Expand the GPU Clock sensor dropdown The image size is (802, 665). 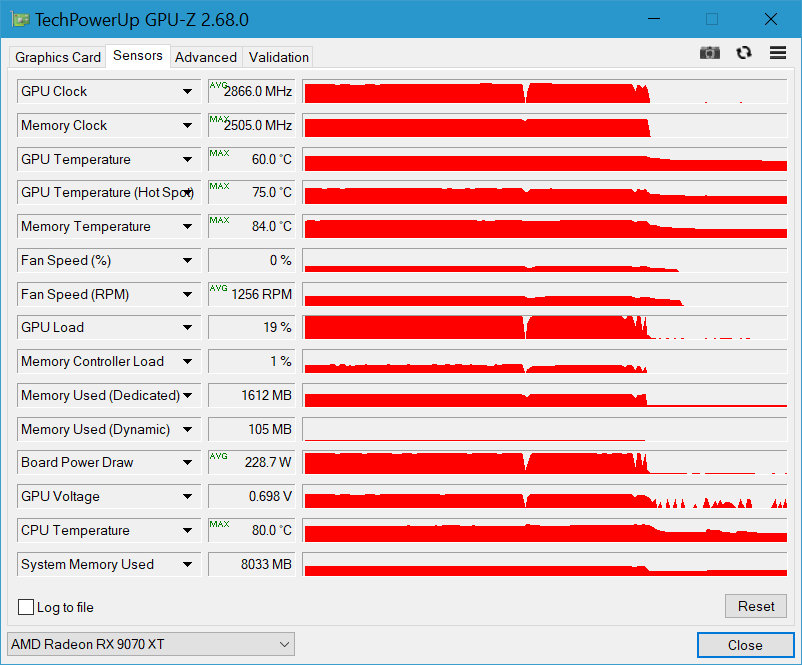[187, 92]
